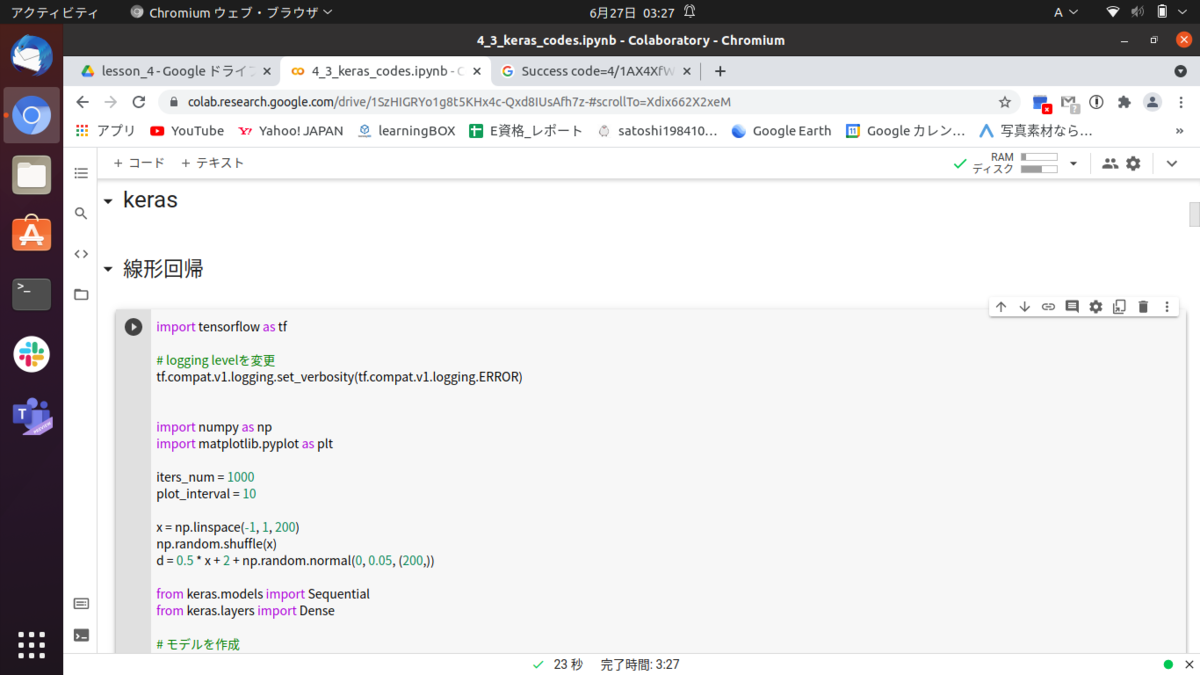Add a code cell with コード
The image size is (1200, 675).
coord(139,163)
